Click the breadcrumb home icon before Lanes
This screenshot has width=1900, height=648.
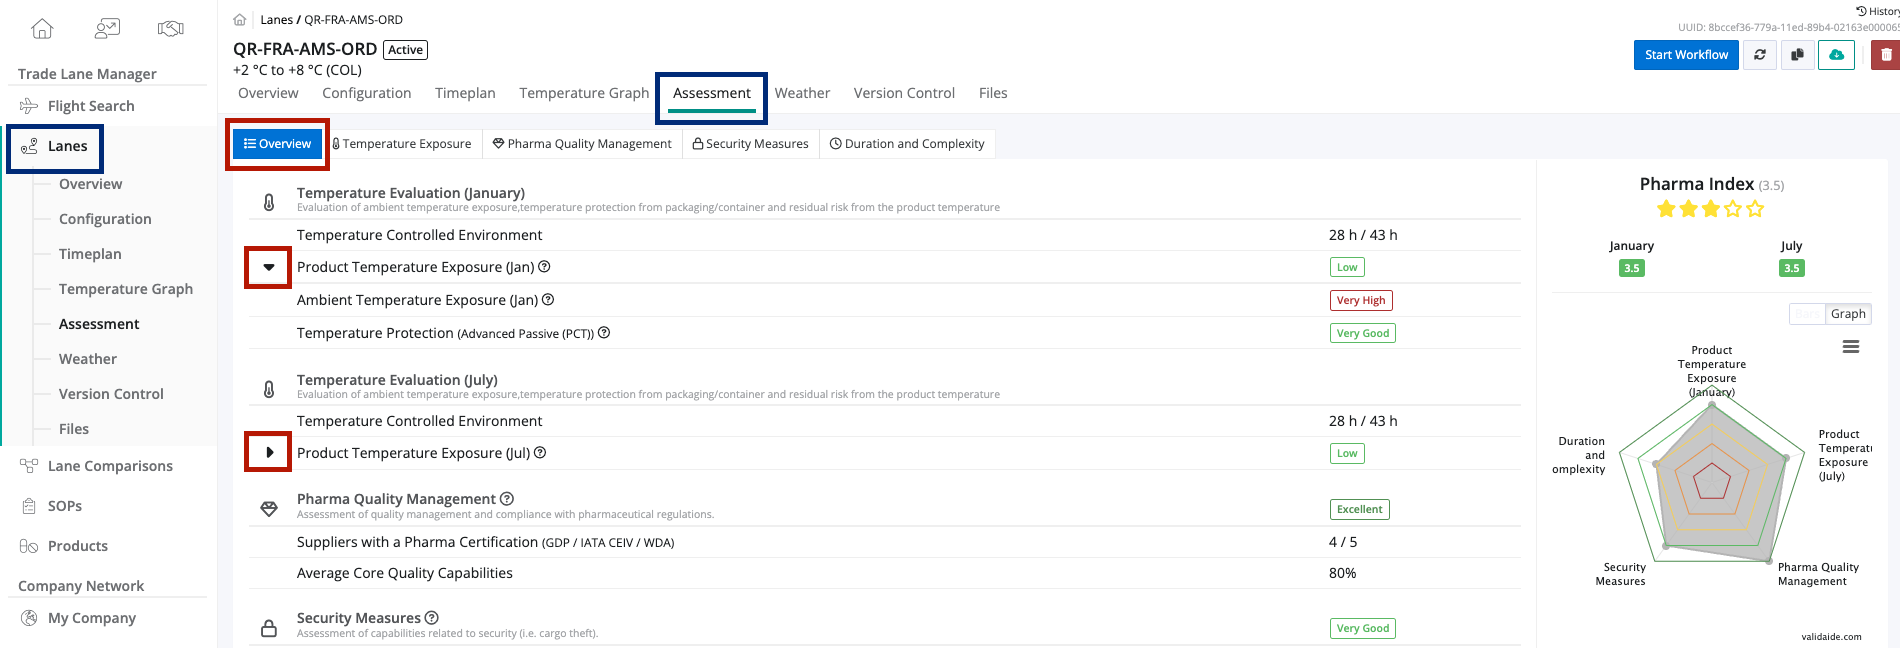(x=240, y=20)
